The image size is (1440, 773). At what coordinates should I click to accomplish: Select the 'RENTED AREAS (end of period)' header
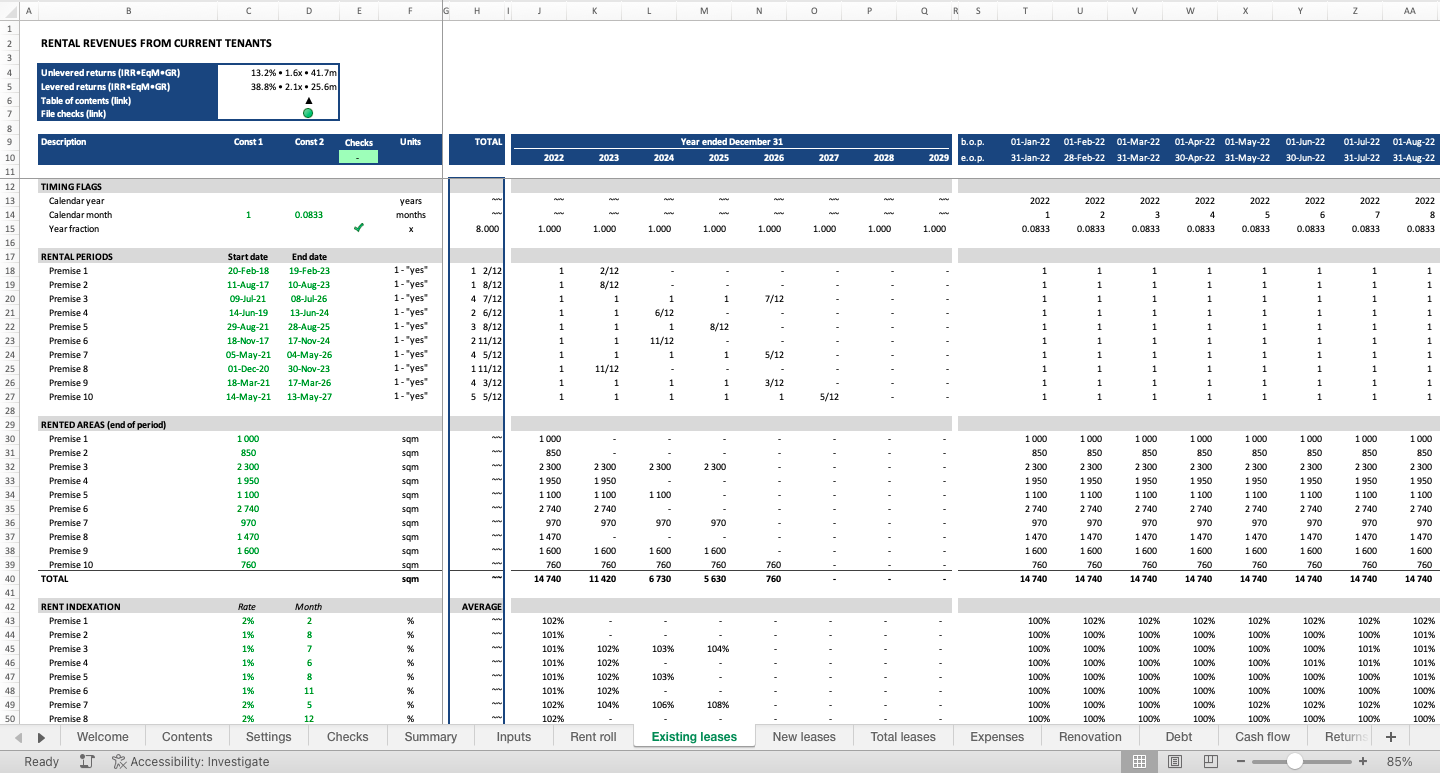103,424
